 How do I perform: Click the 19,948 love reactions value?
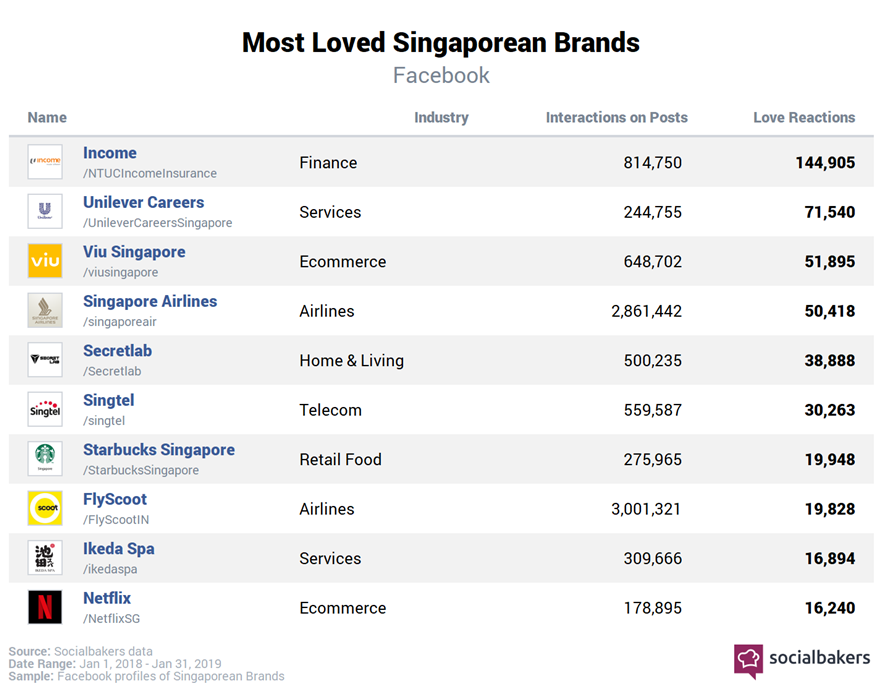(830, 459)
